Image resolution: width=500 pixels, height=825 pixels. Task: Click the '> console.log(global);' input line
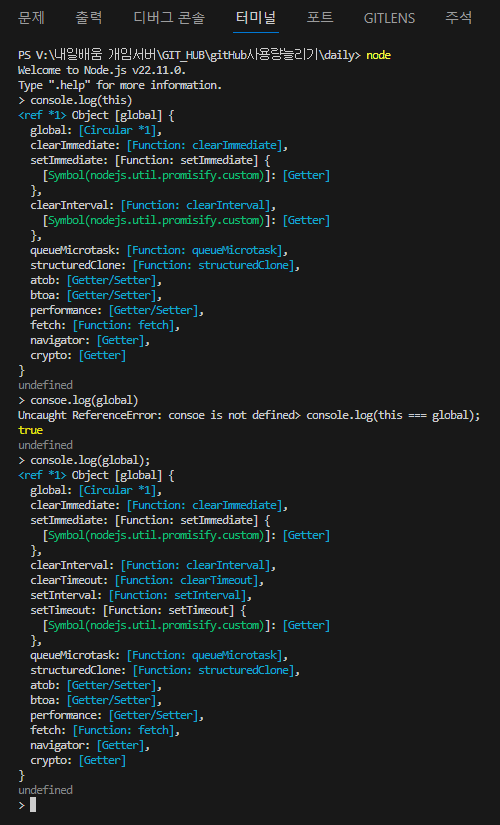(x=84, y=460)
